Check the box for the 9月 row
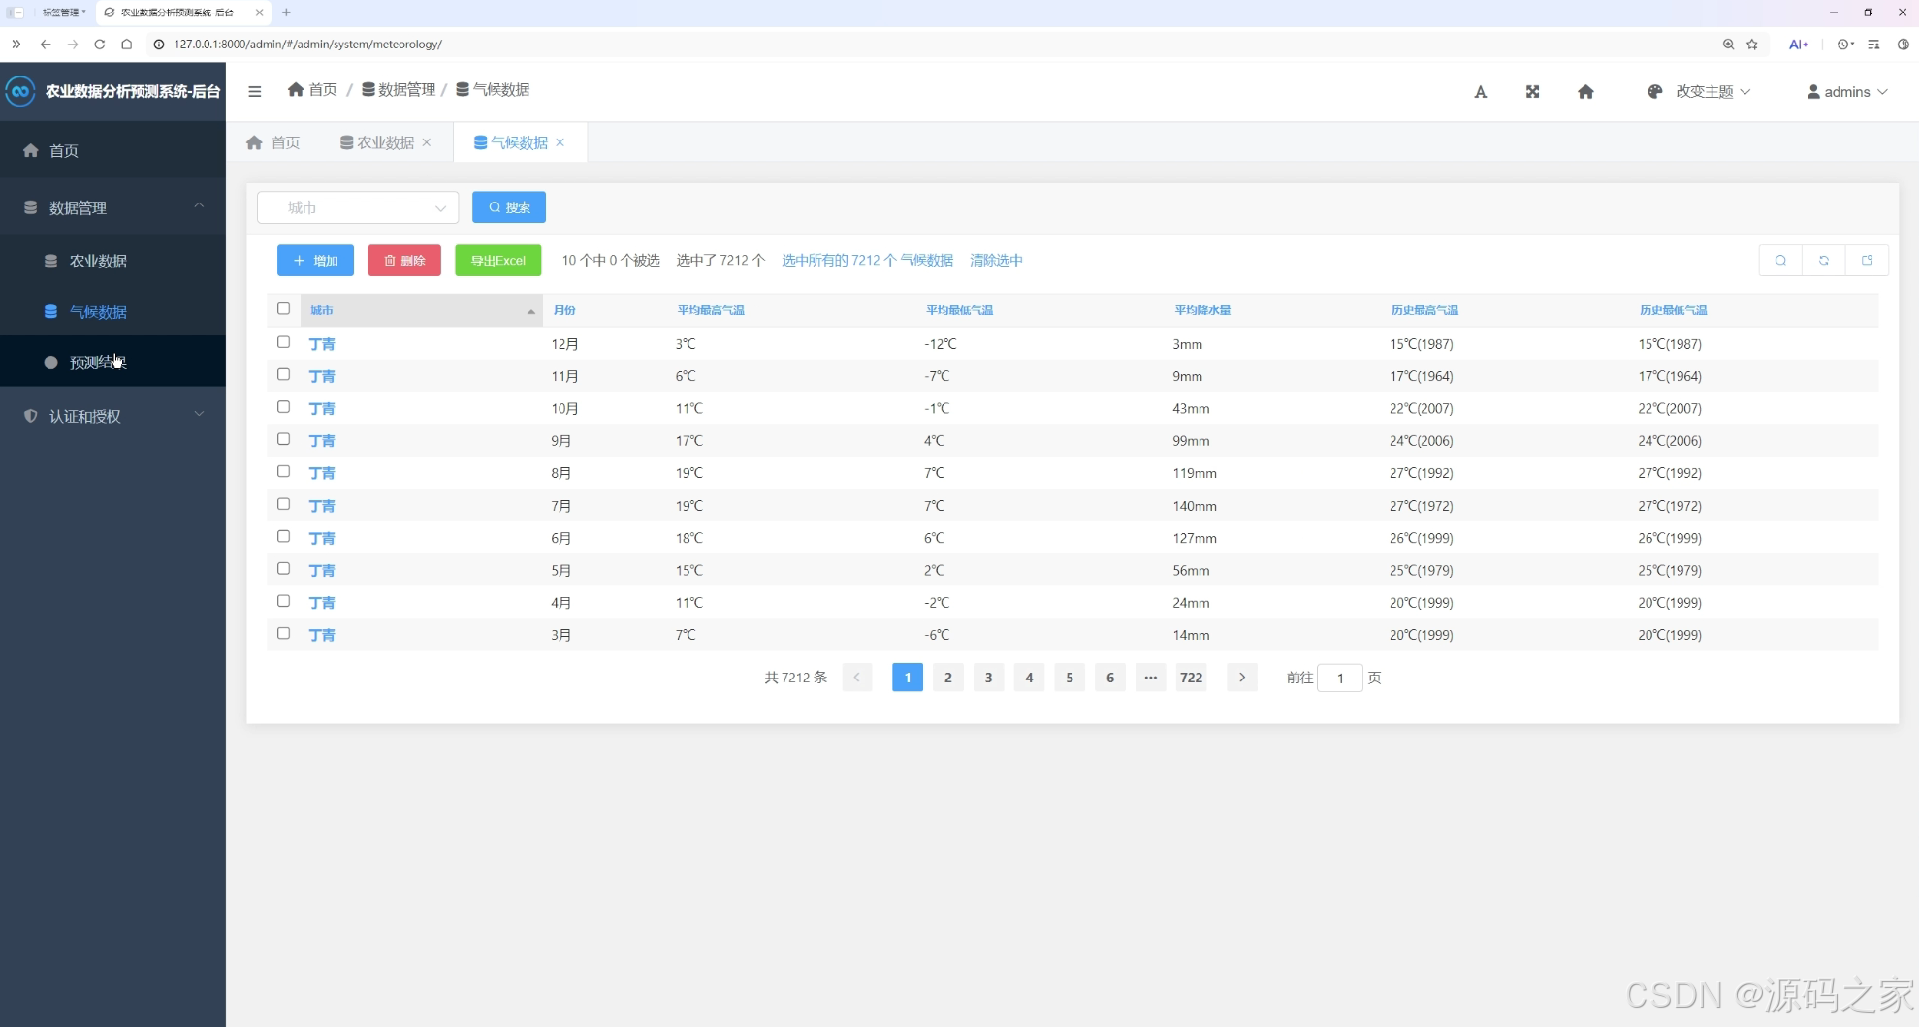 [283, 439]
